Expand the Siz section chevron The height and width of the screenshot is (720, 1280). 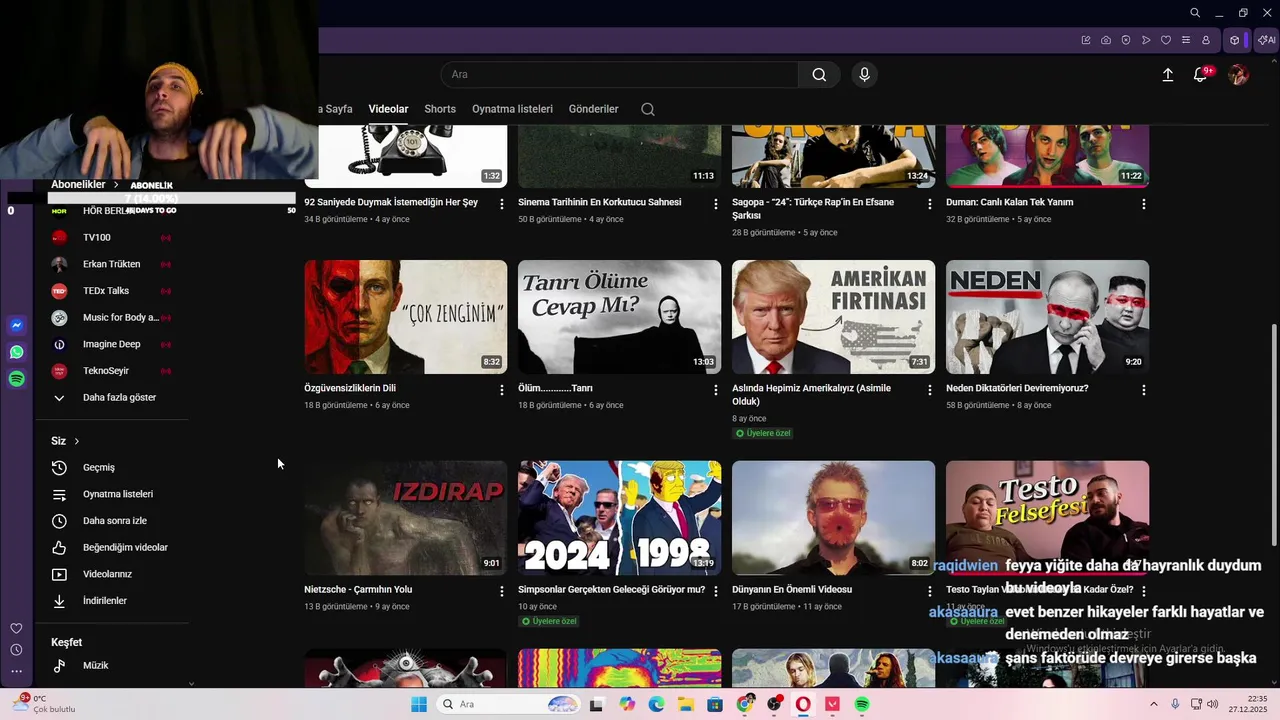(x=76, y=441)
